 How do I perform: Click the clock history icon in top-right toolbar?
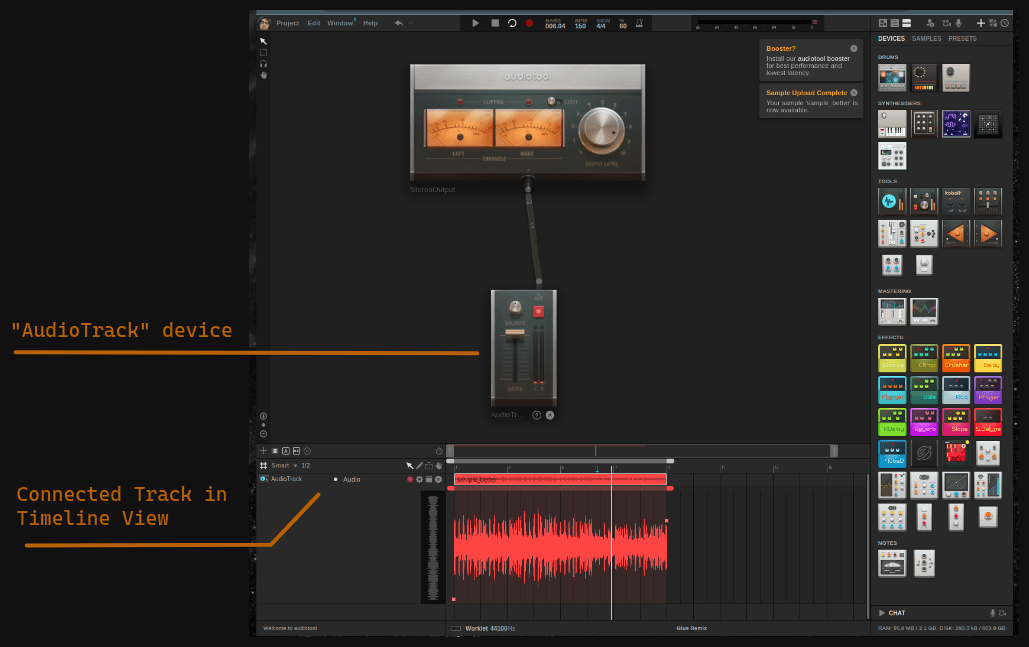click(x=1005, y=23)
